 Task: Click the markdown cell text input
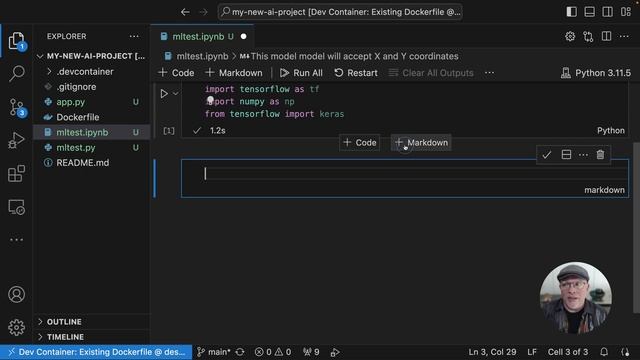[416, 174]
